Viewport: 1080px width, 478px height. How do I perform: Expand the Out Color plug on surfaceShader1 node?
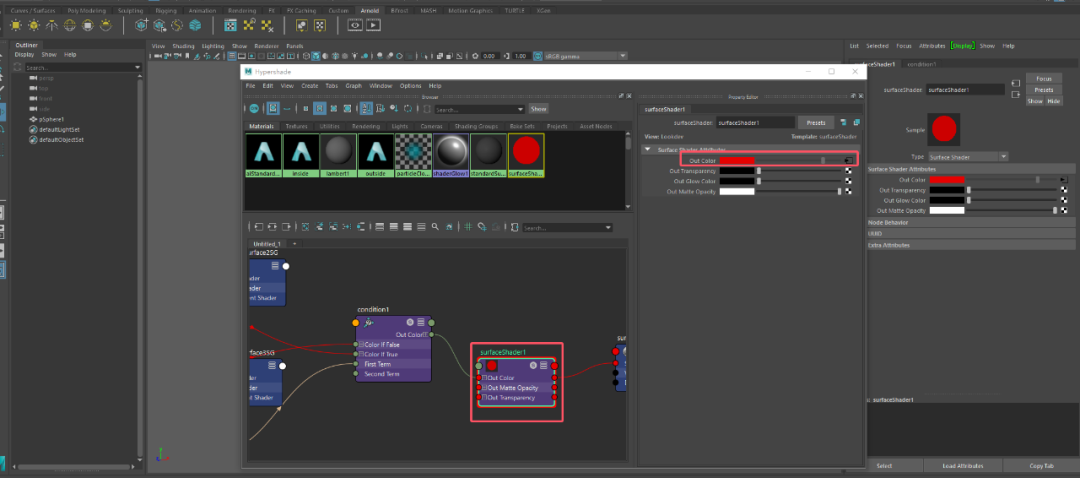pos(484,377)
